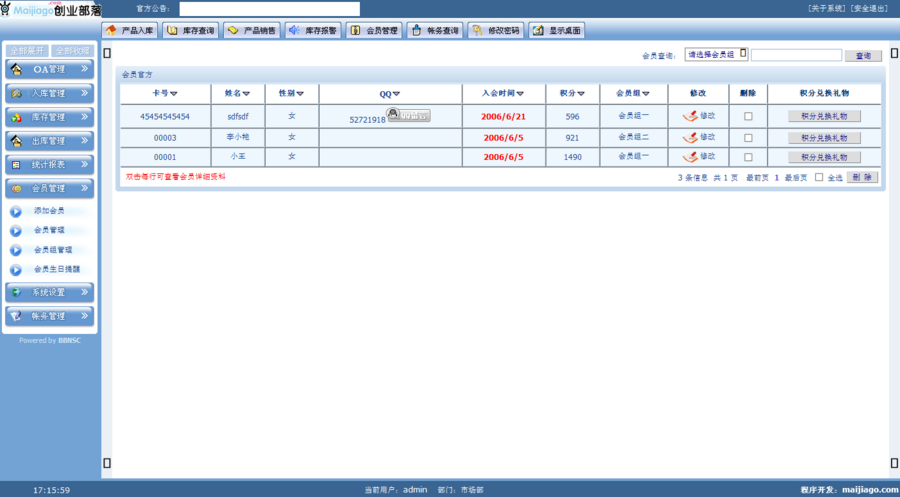Focus the member search text field

(796, 55)
